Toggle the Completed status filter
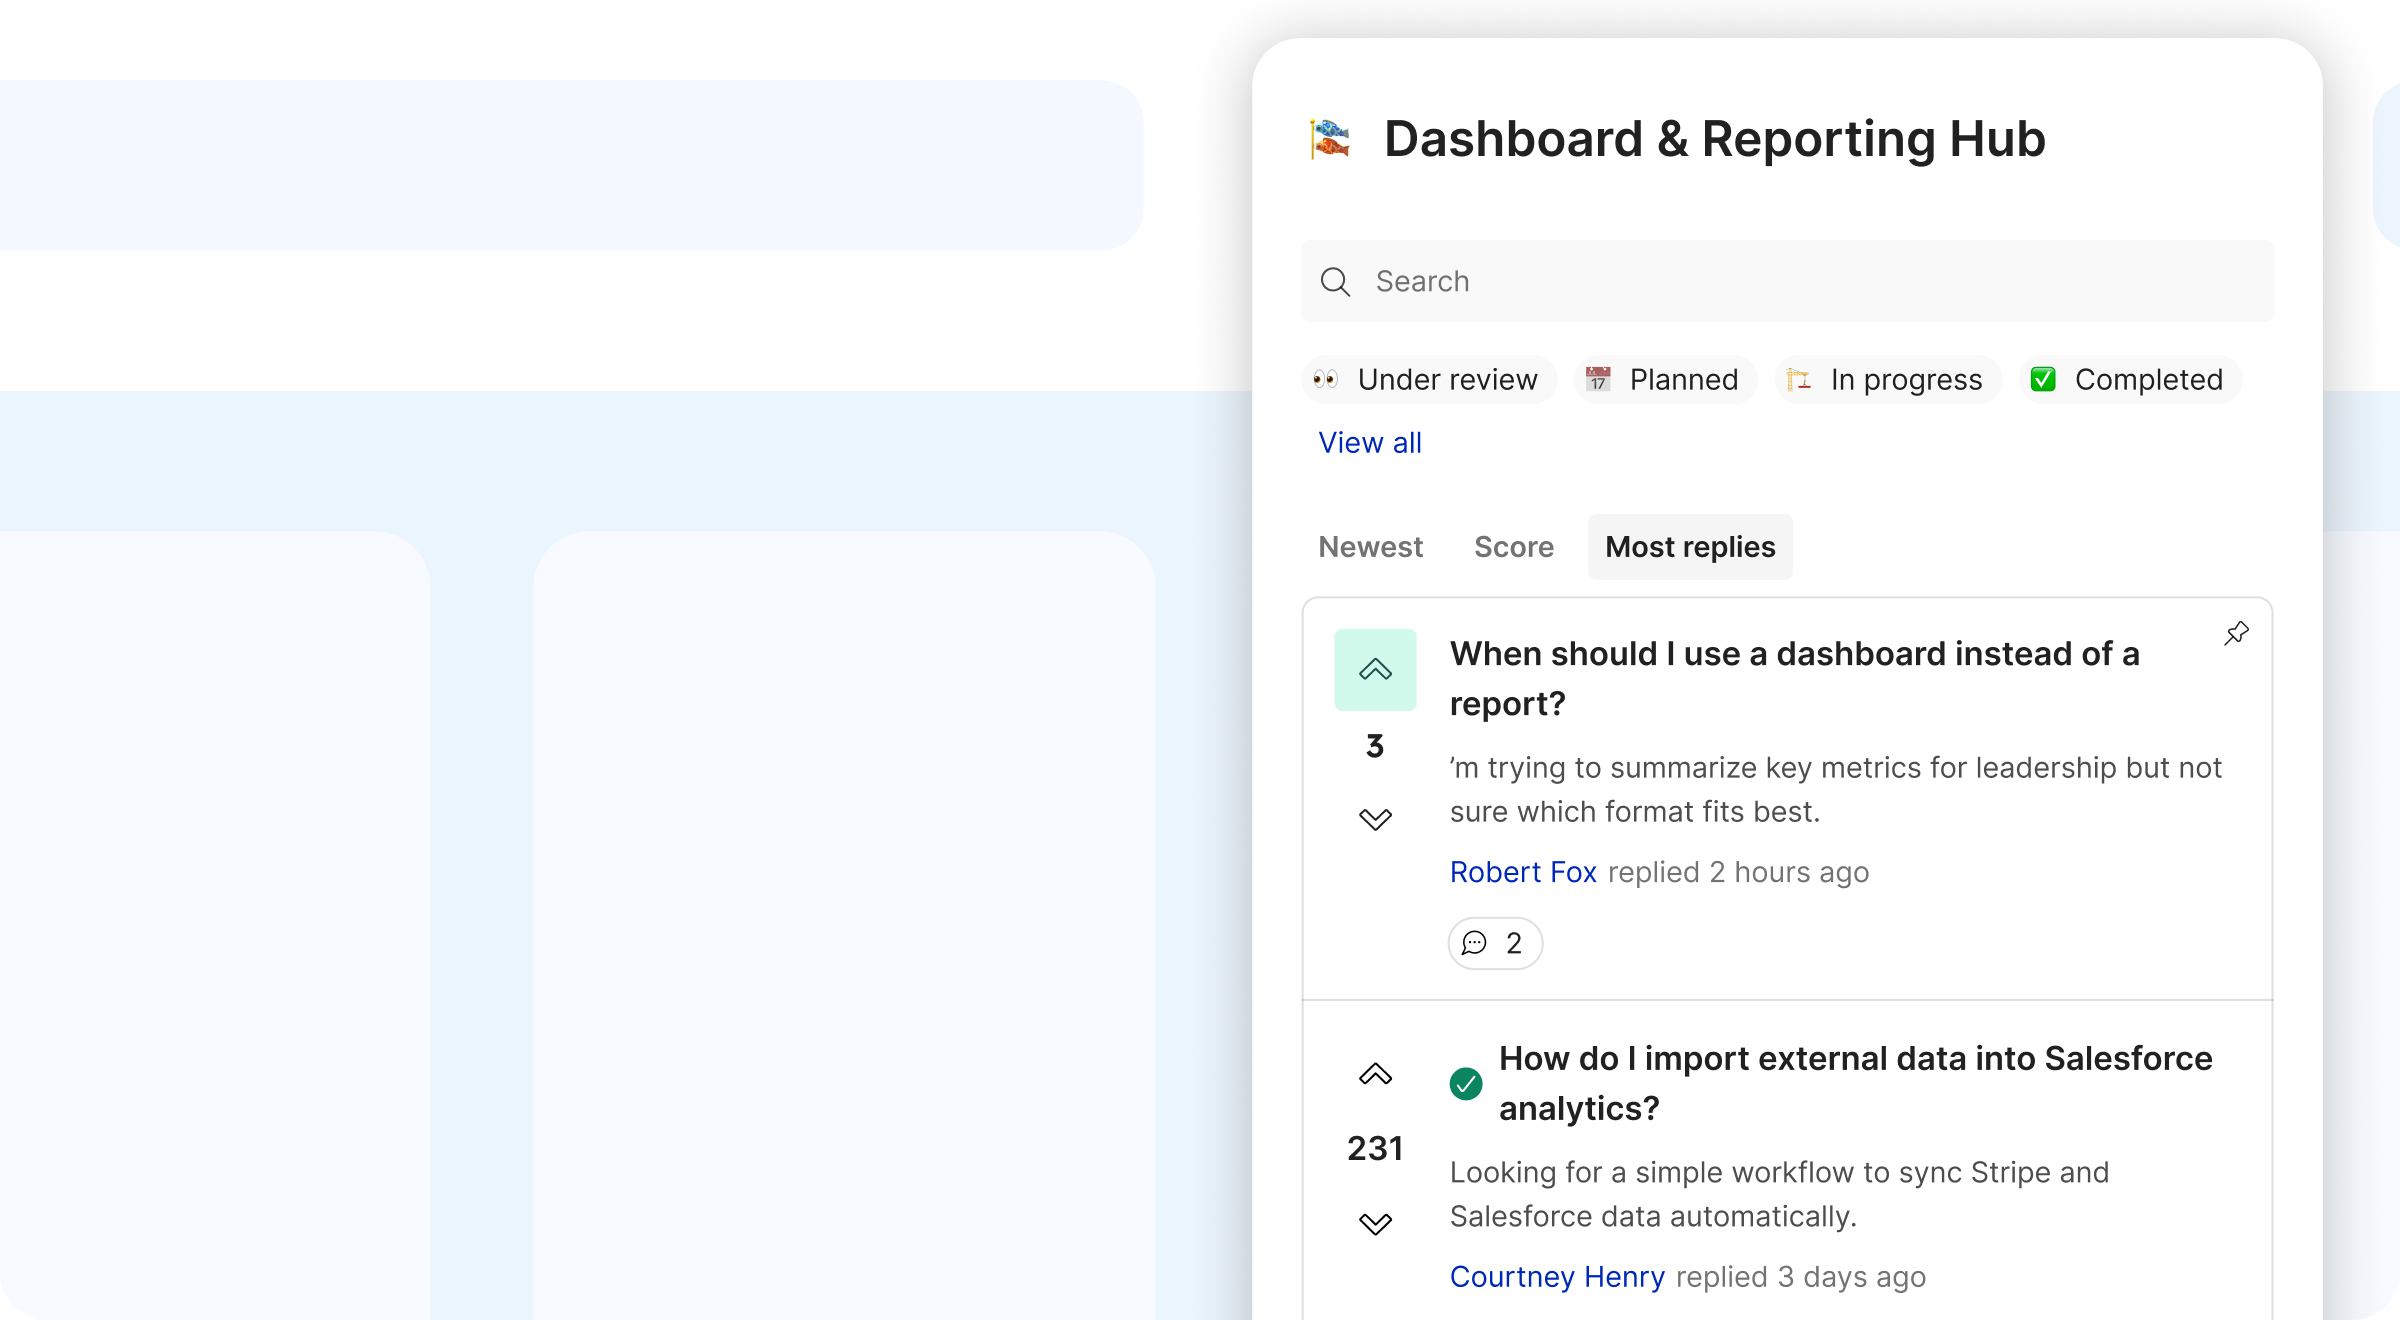 [2129, 380]
